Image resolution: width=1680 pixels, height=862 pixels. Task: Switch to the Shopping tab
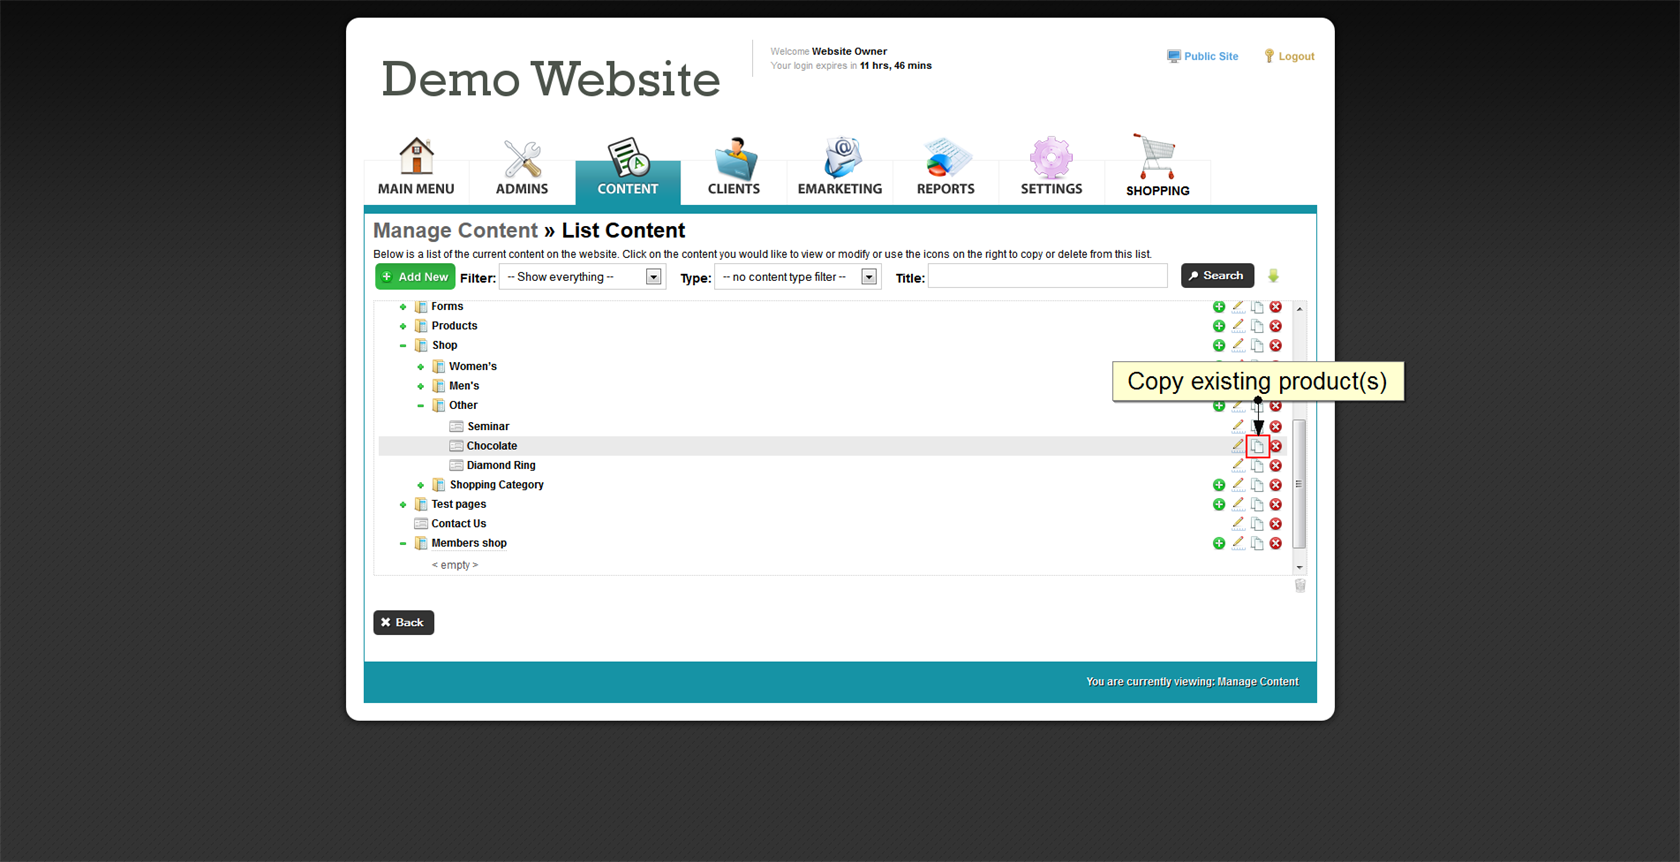[x=1157, y=167]
